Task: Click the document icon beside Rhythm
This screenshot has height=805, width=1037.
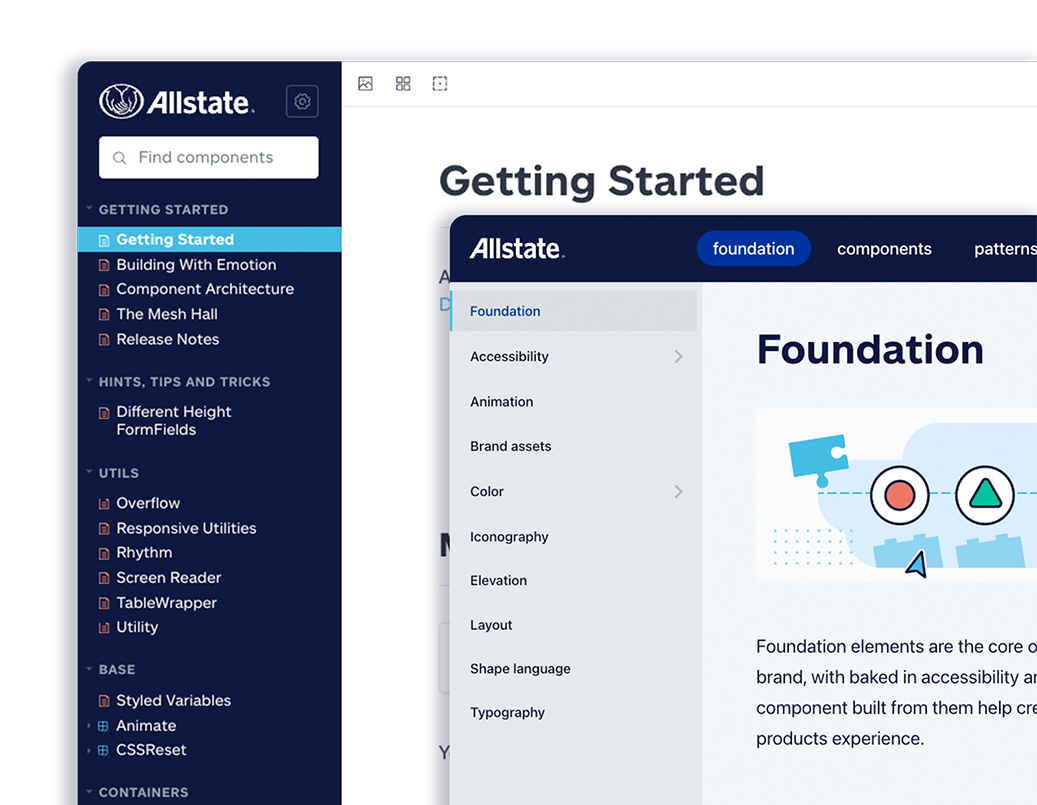Action: (x=104, y=553)
